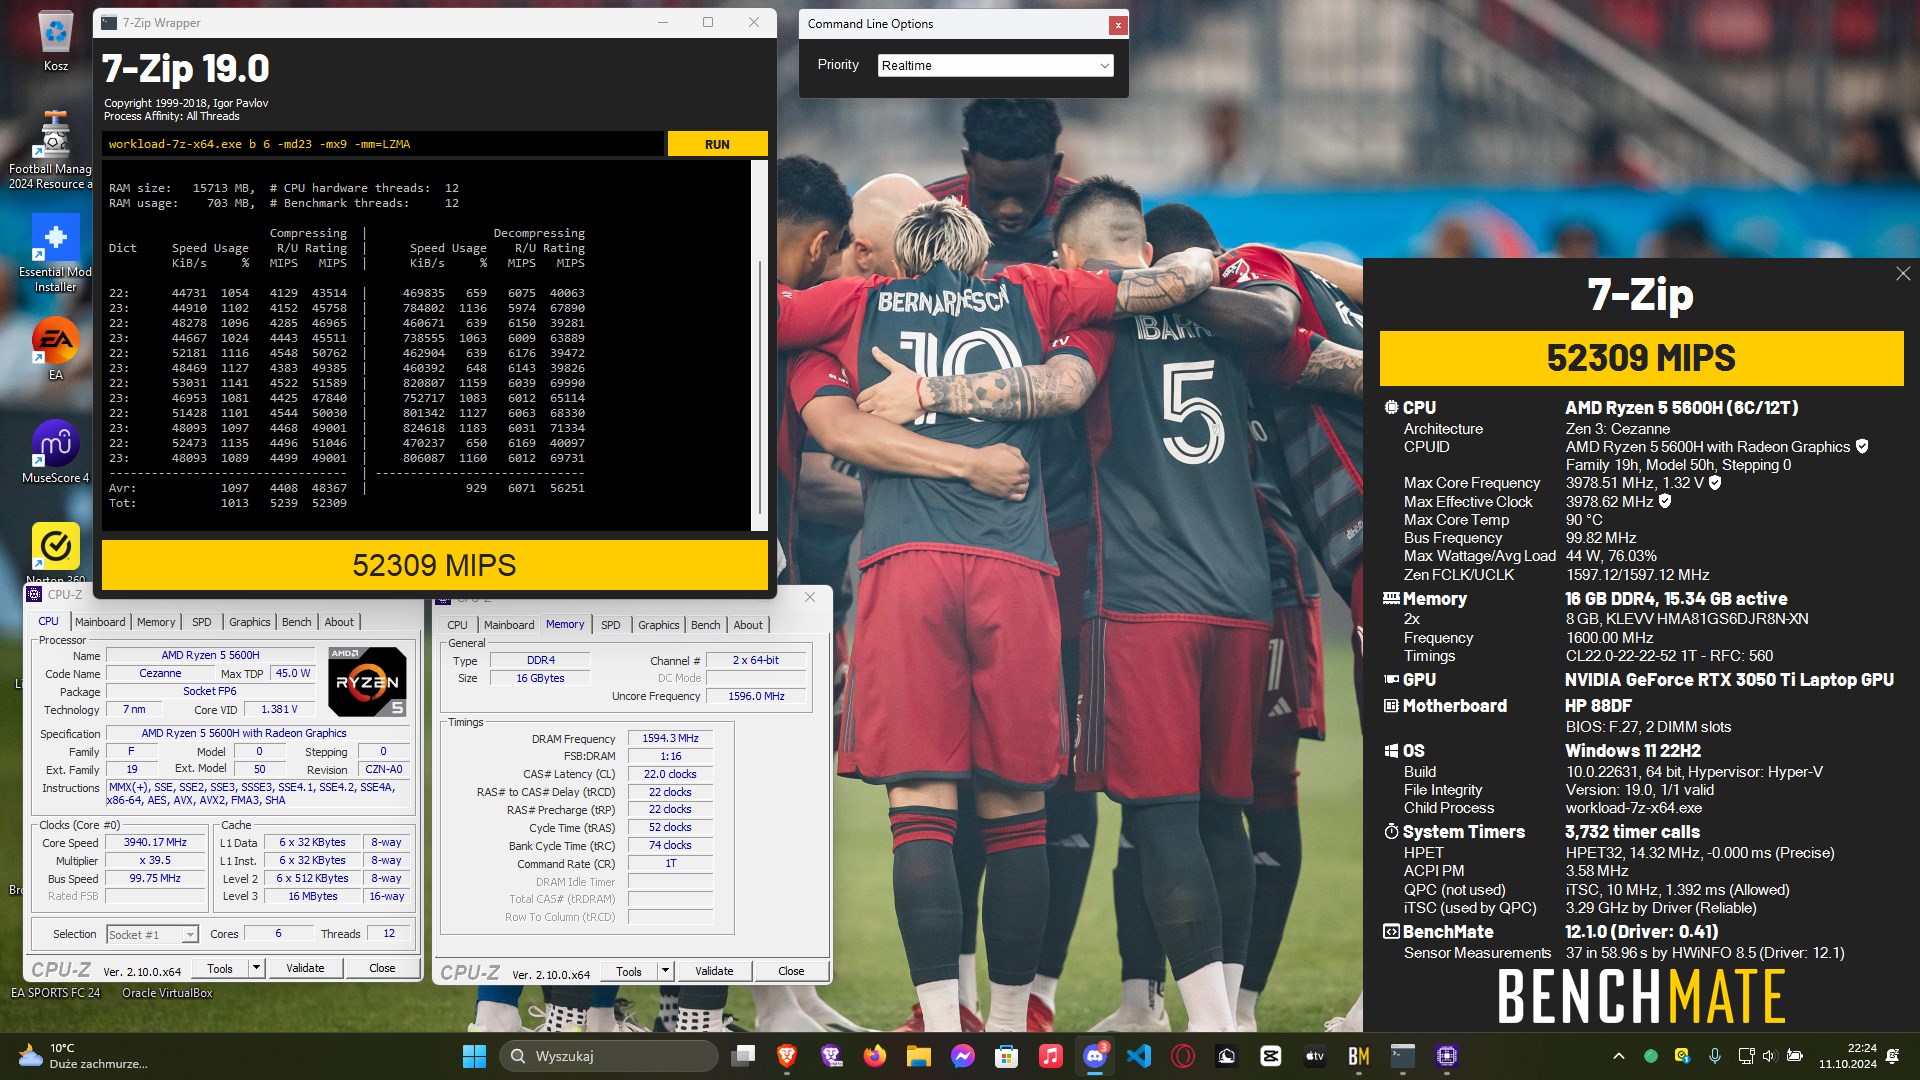Click the Windows Start button
1920x1080 pixels.
(474, 1056)
